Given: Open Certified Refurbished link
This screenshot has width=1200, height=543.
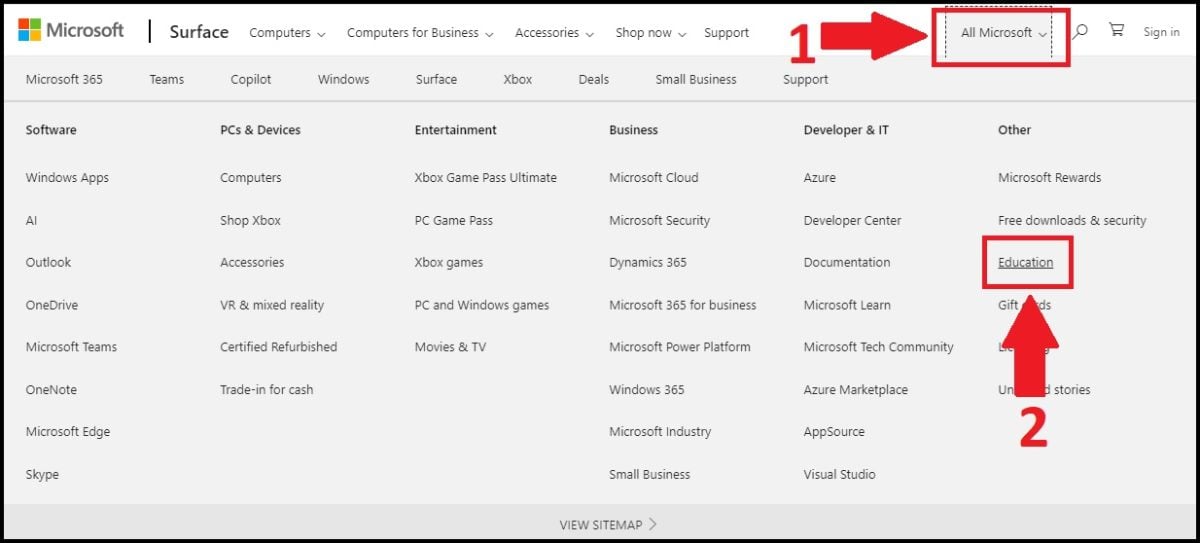Looking at the screenshot, I should tap(279, 347).
